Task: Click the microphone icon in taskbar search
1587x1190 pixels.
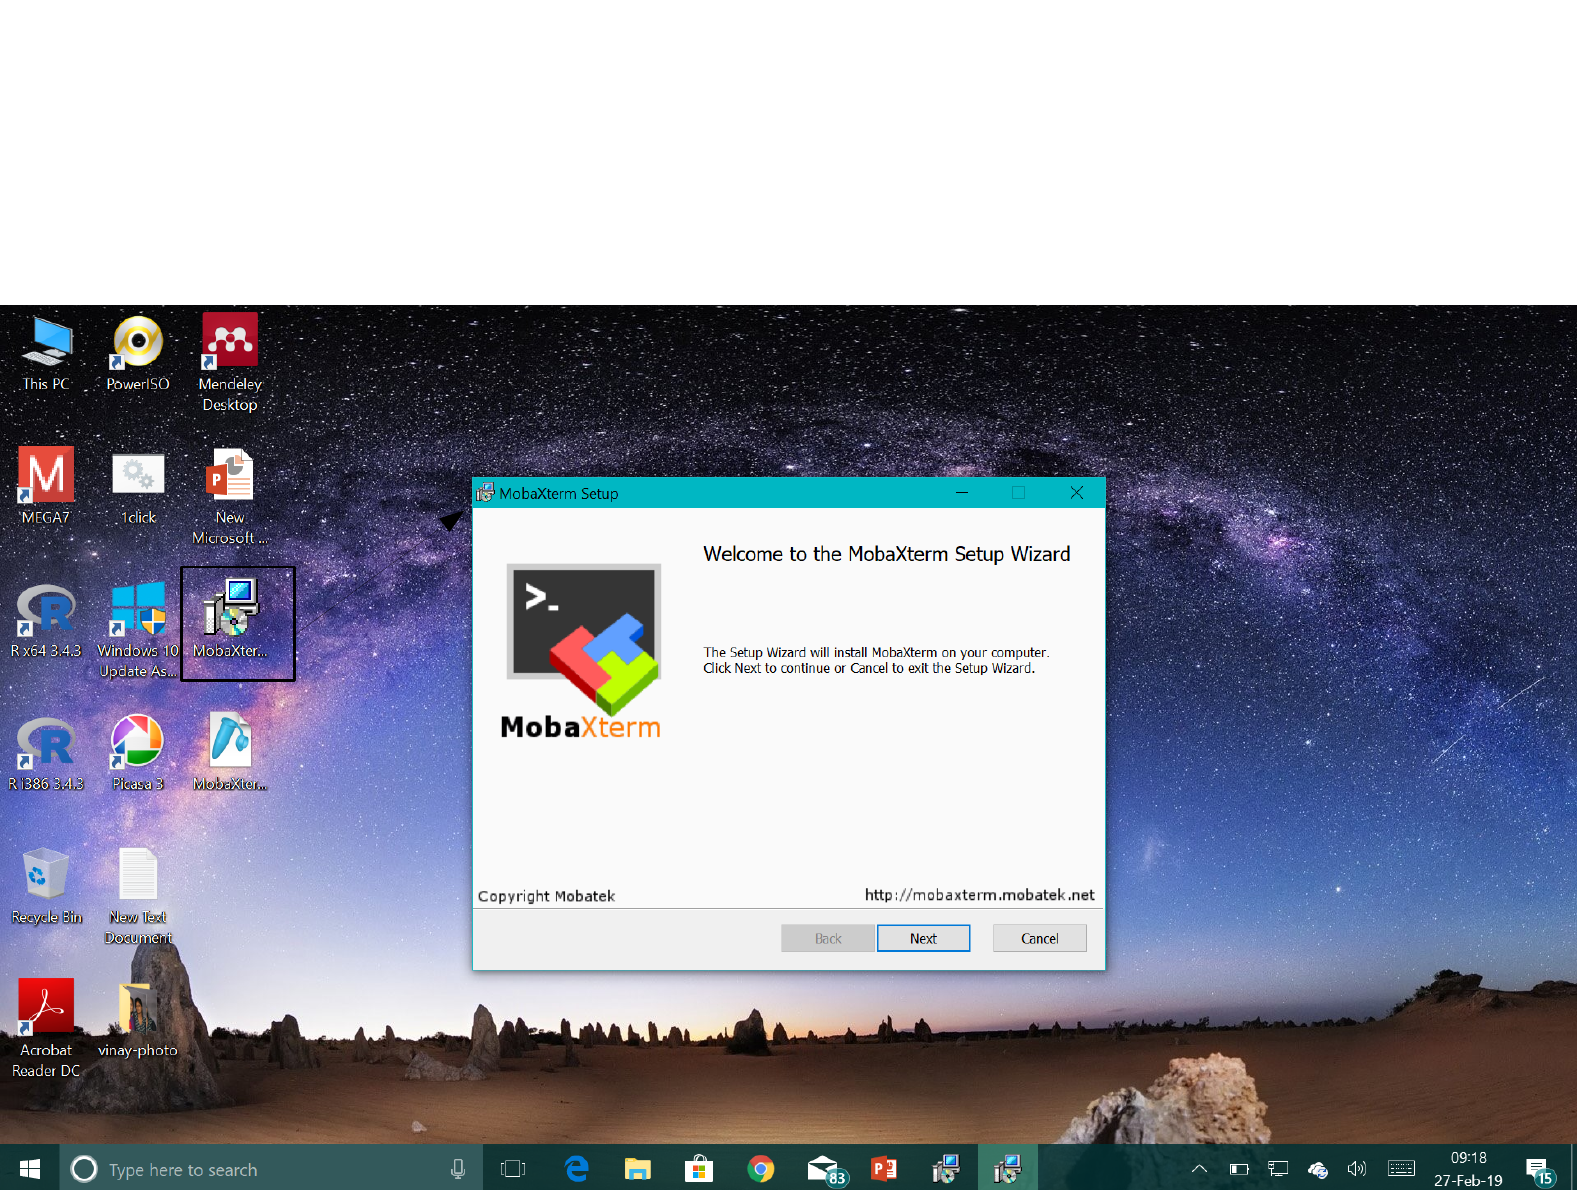Action: pos(458,1169)
